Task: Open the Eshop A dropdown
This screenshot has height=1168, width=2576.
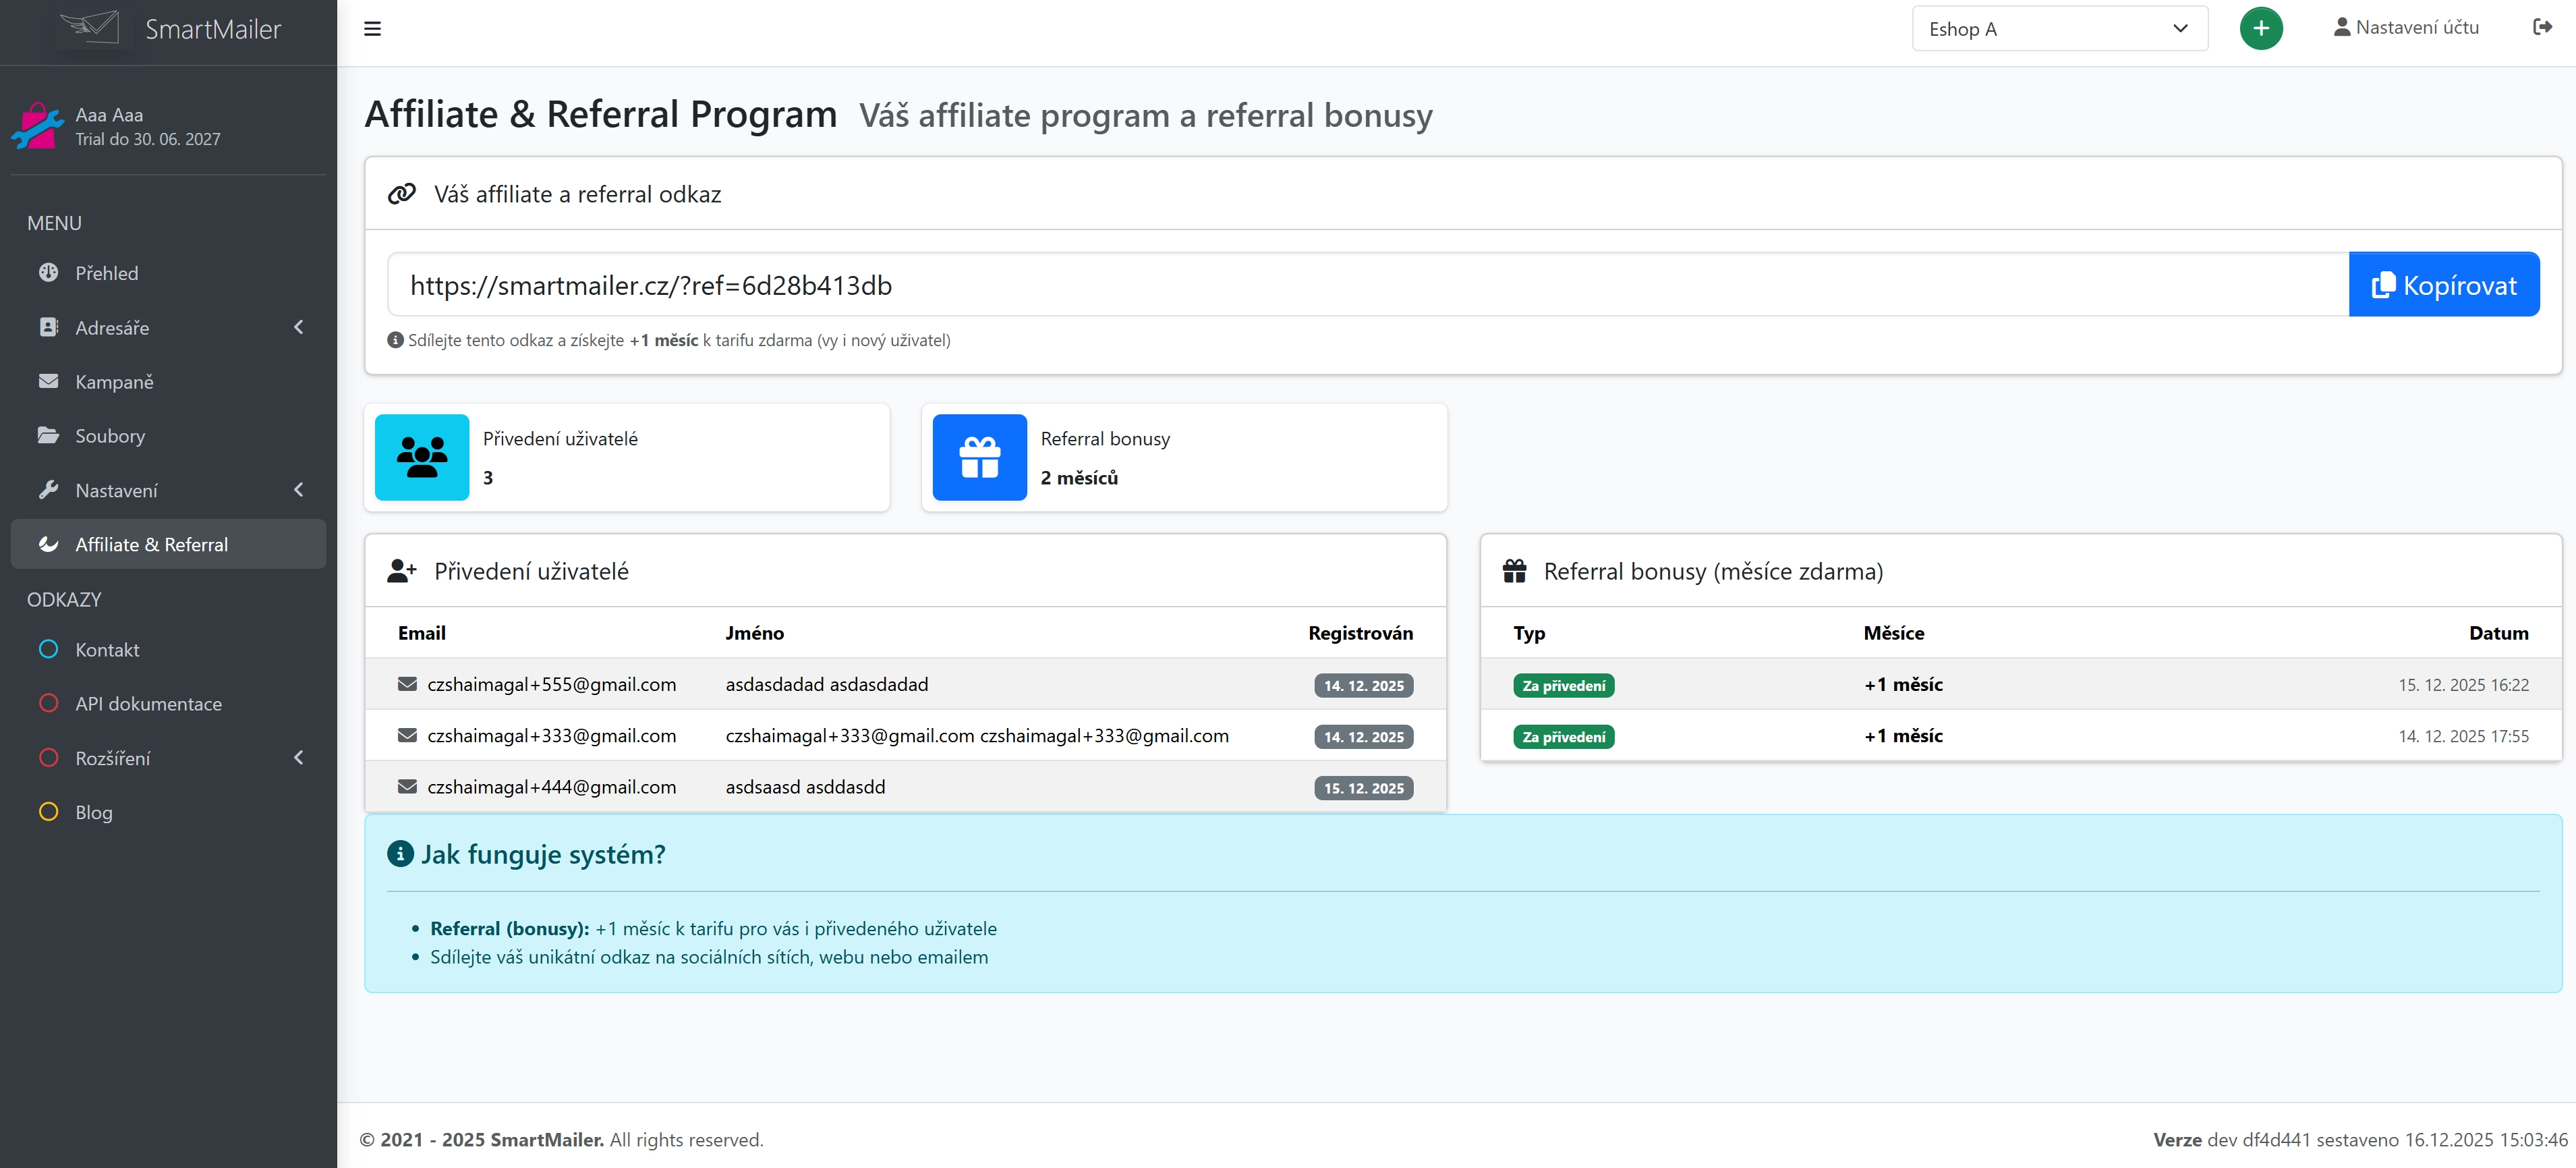Action: pos(2059,29)
